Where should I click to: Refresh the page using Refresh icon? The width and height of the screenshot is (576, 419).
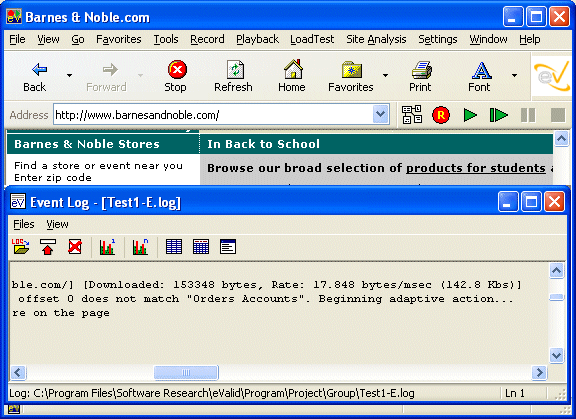pos(234,76)
